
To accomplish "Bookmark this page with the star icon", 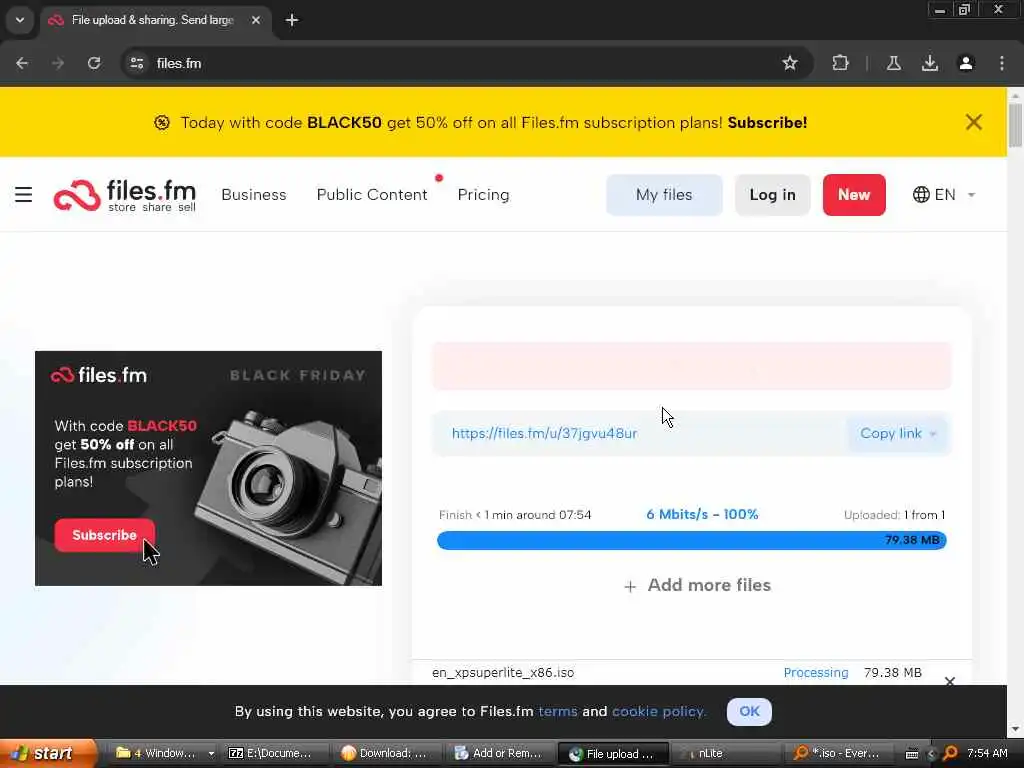I will (x=790, y=63).
